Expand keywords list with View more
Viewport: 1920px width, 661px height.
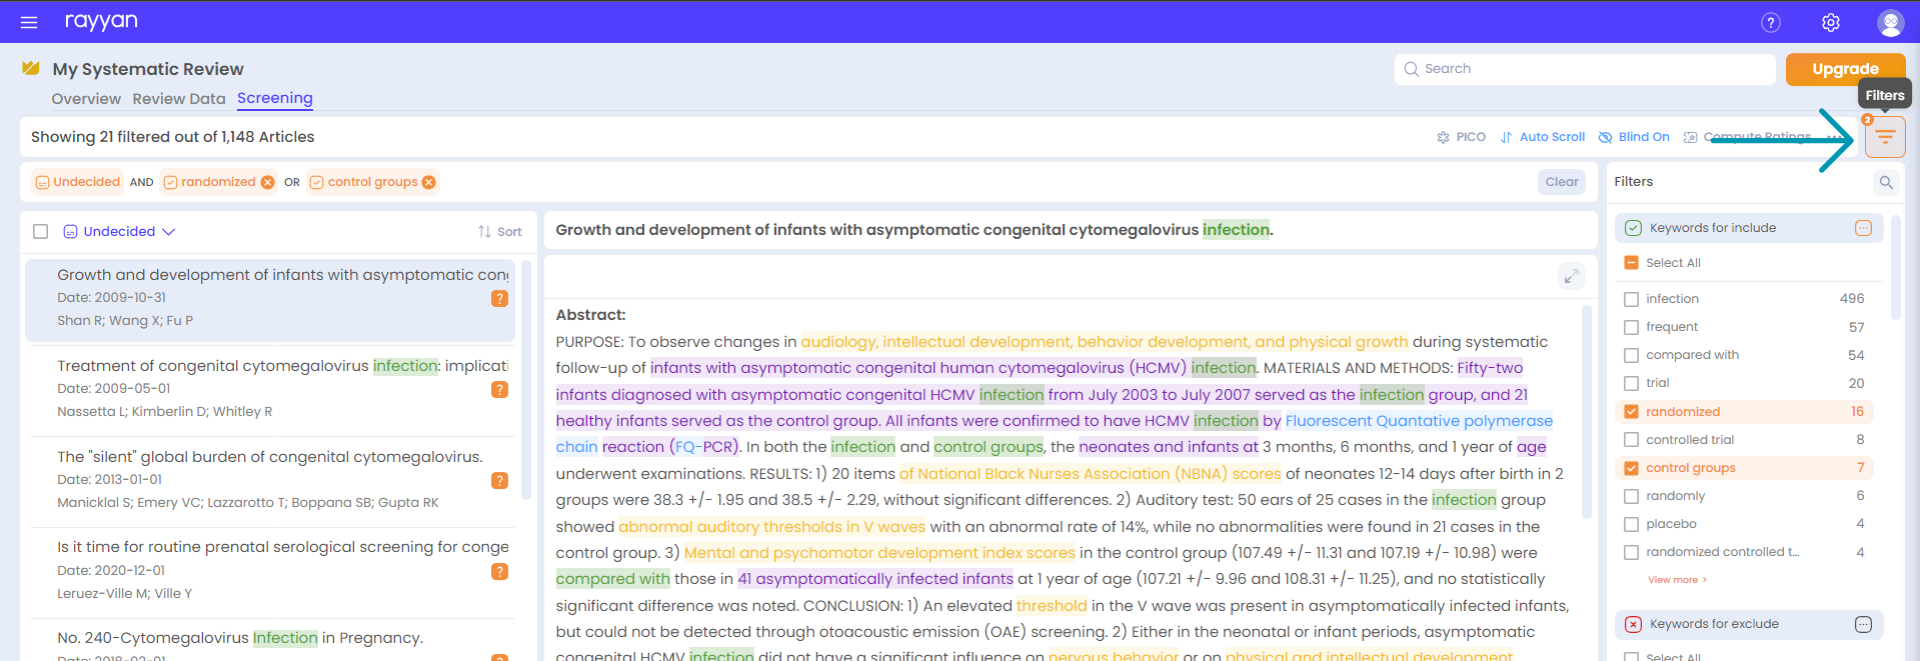click(x=1676, y=580)
